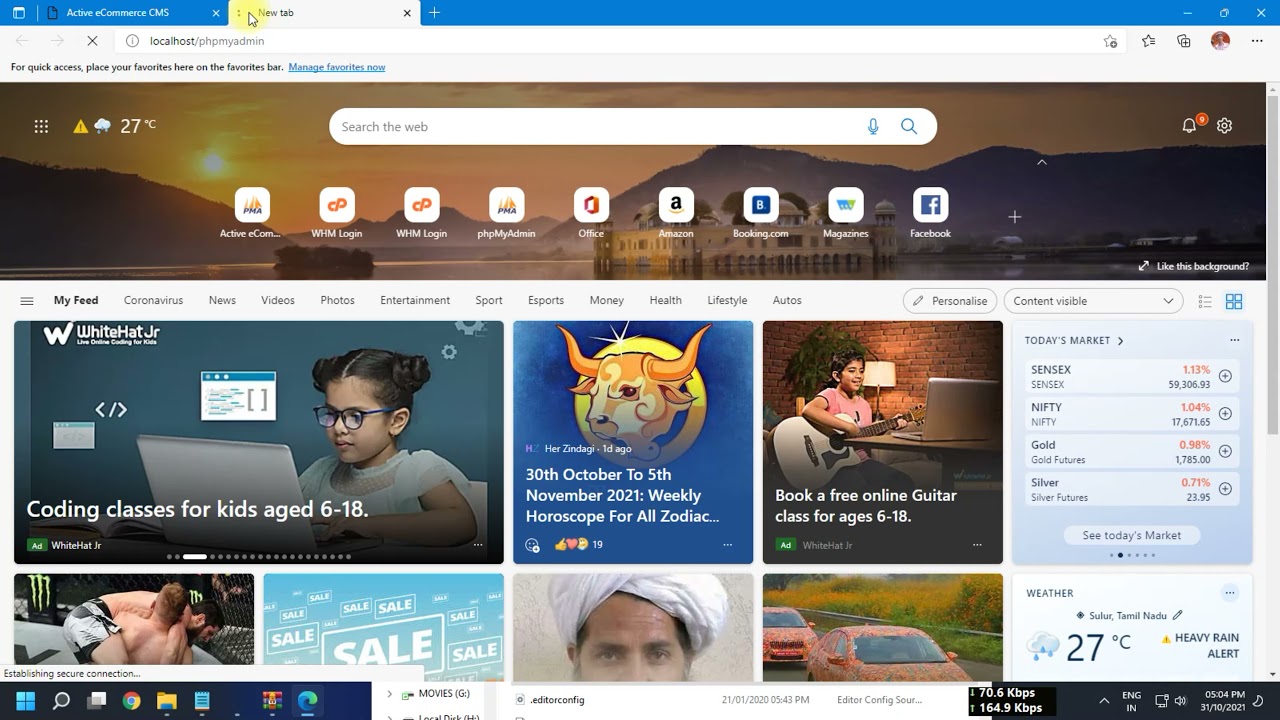Viewport: 1280px width, 720px height.
Task: Select the Coronavirus feed tab
Action: (x=153, y=301)
